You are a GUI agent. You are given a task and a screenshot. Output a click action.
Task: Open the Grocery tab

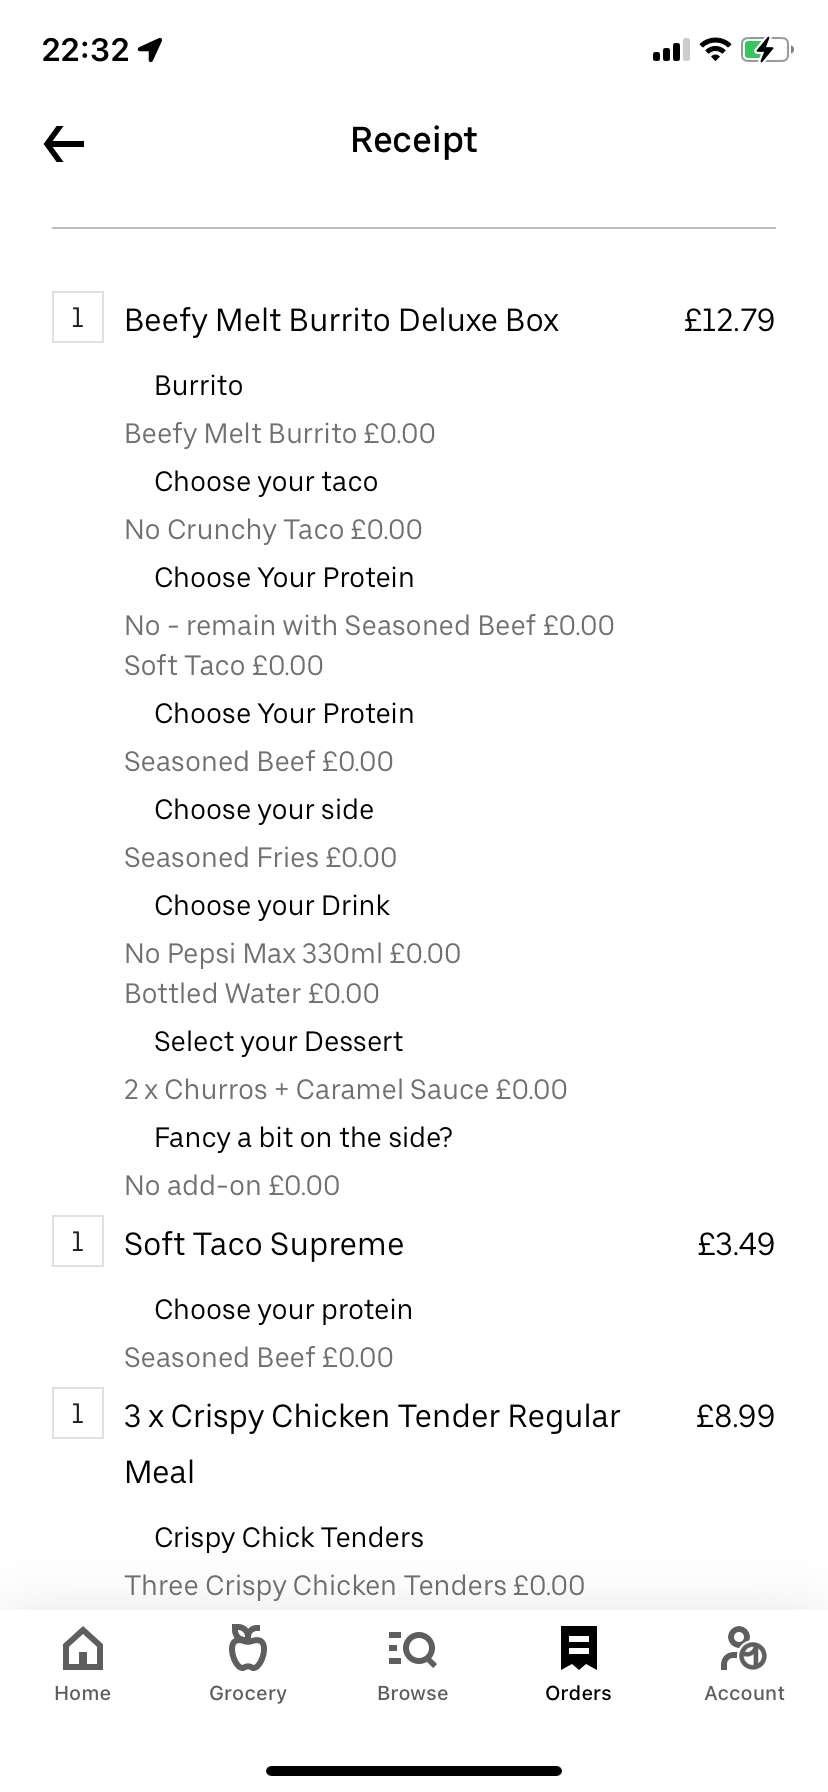248,1664
